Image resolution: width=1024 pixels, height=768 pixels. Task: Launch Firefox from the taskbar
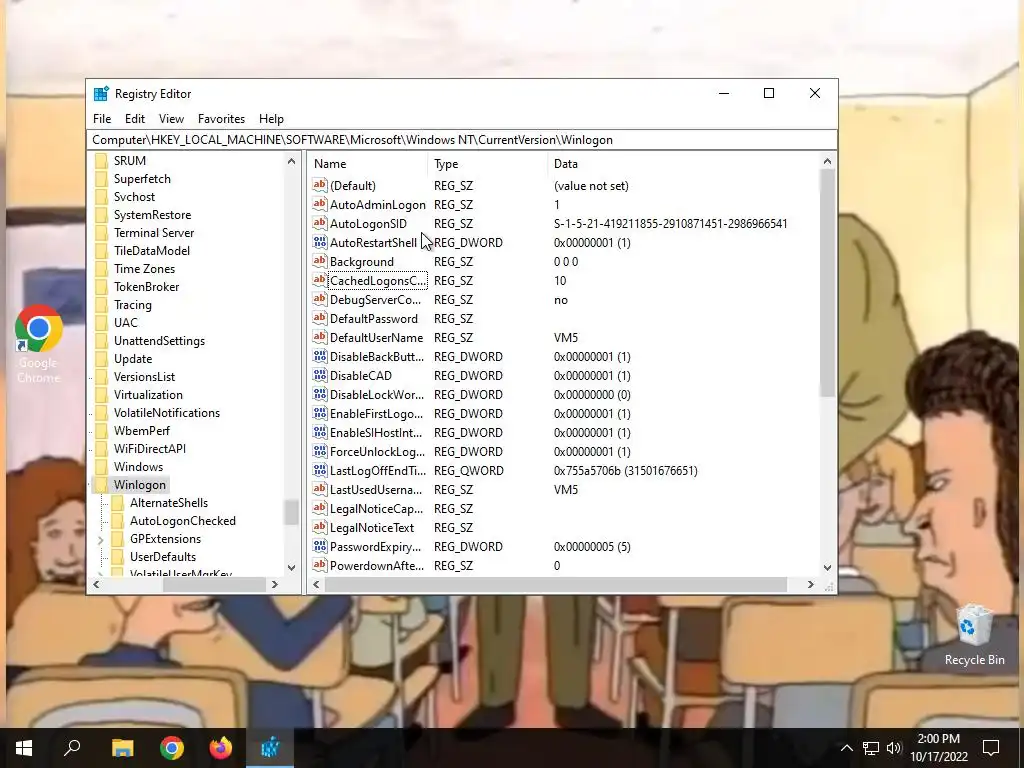pos(221,748)
